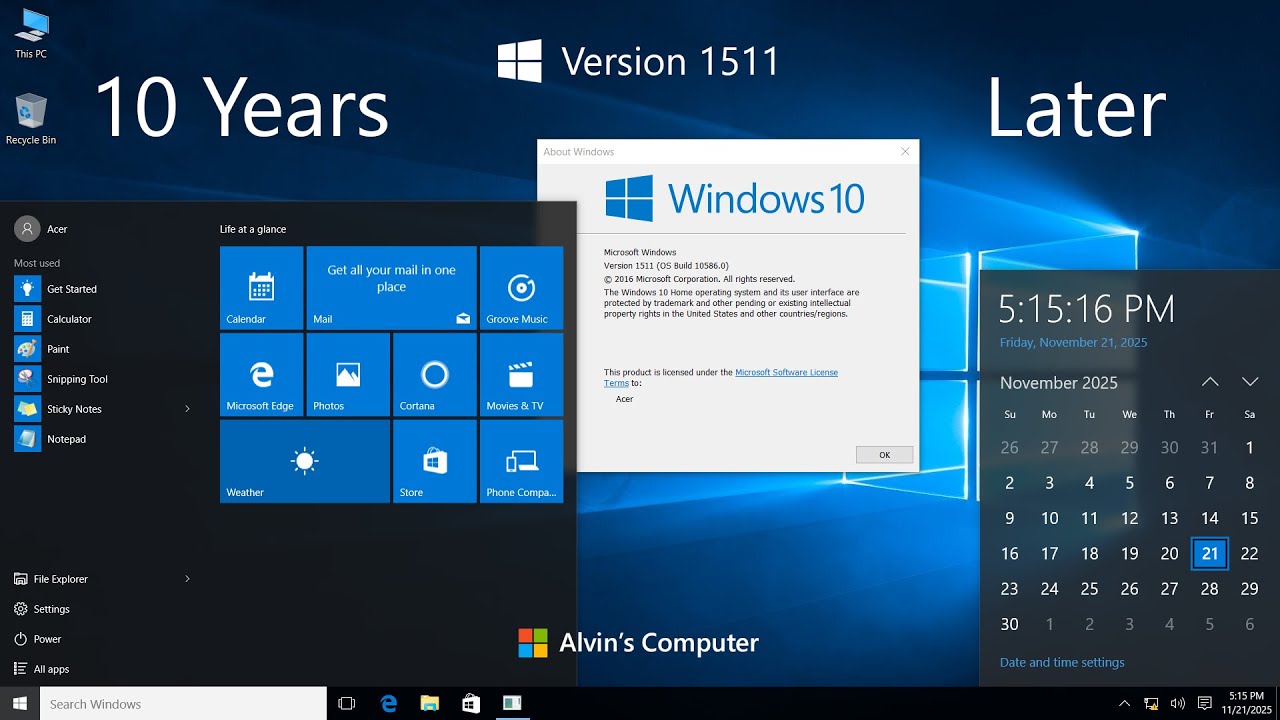Open the Mail tile
Image resolution: width=1280 pixels, height=720 pixels.
(391, 288)
